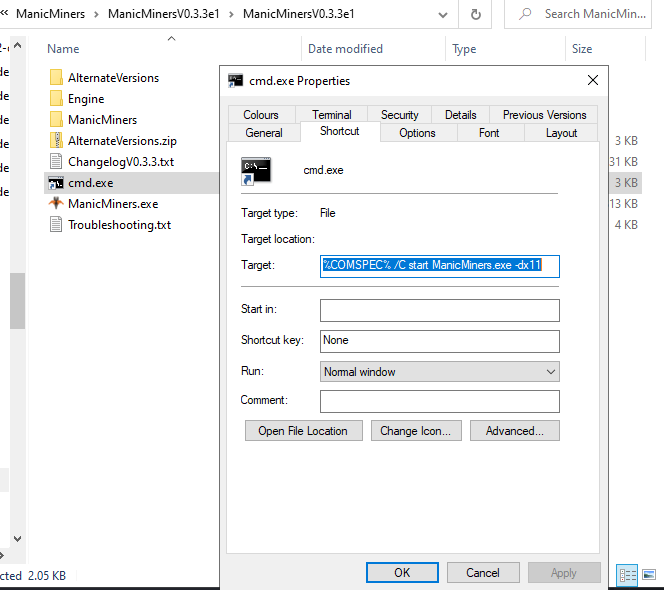Click first ManicMinersV0.3.3e1 breadcrumb segment
The height and width of the screenshot is (590, 664).
tap(164, 14)
